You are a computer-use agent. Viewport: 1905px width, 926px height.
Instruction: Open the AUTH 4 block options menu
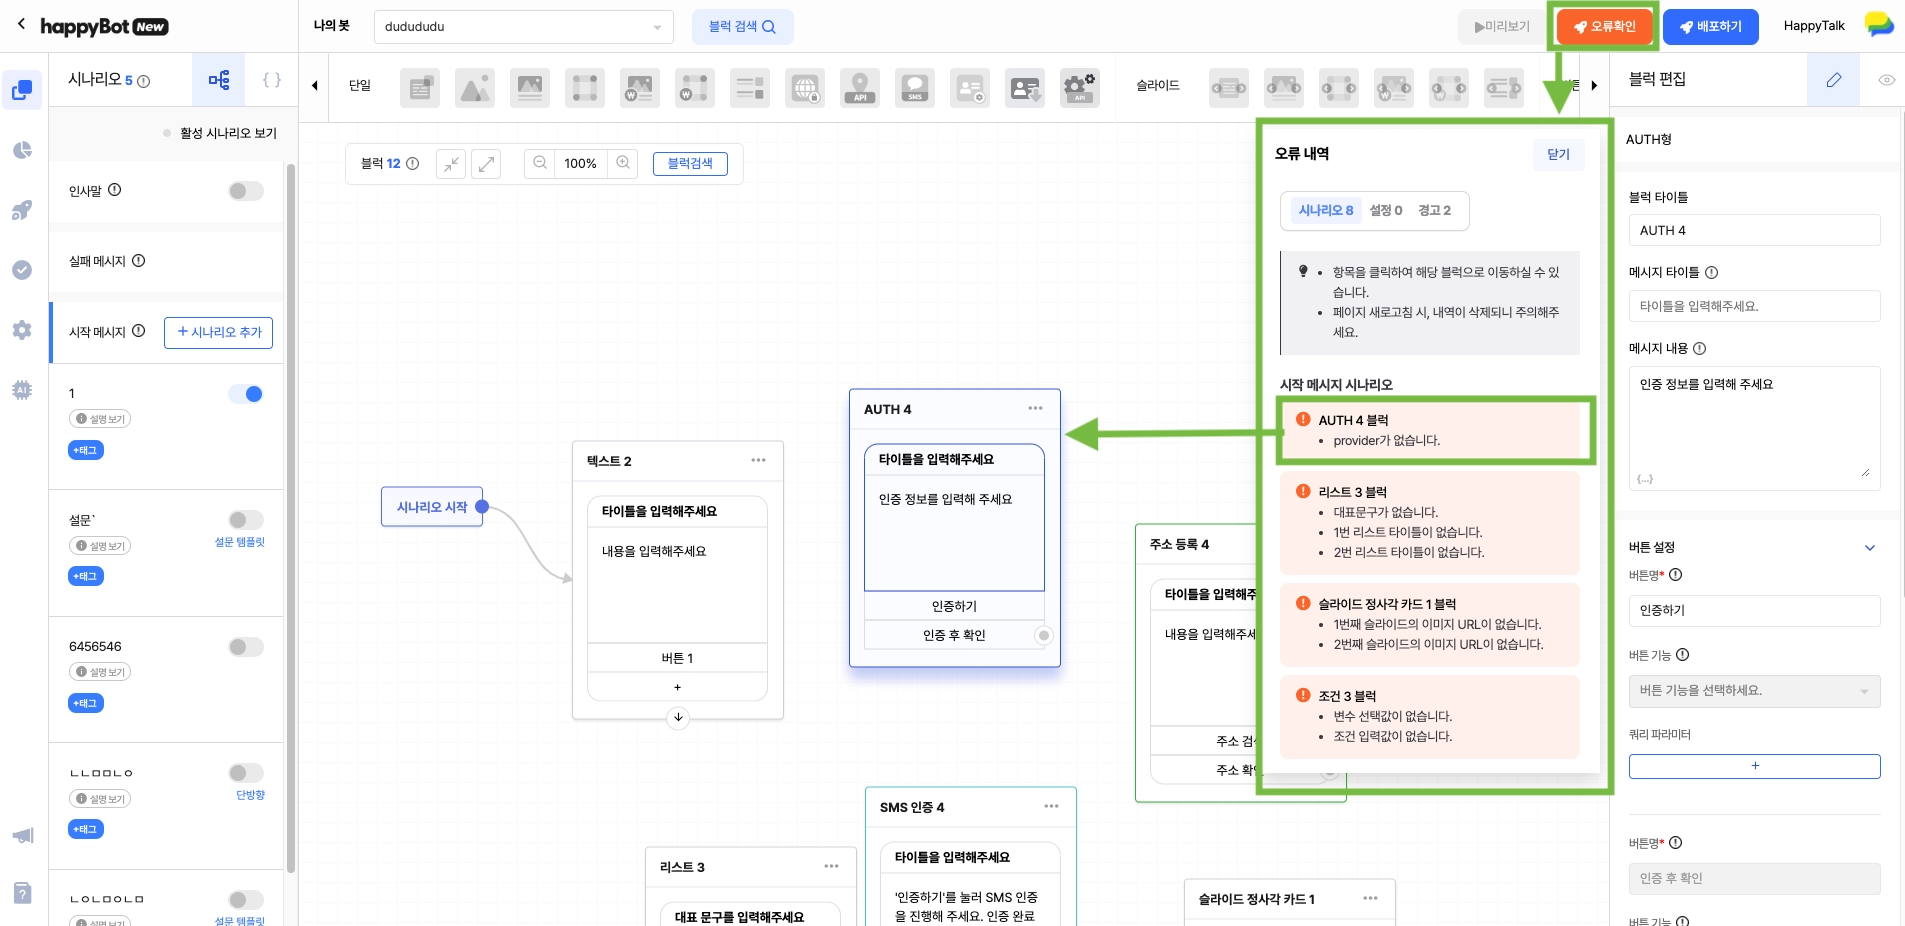1035,408
